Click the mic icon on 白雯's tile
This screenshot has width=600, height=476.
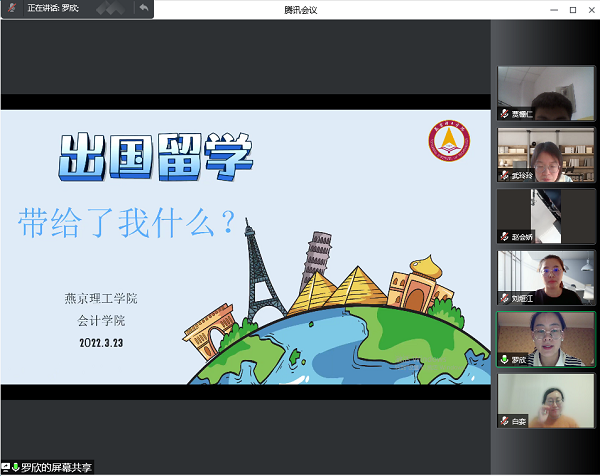tap(504, 422)
